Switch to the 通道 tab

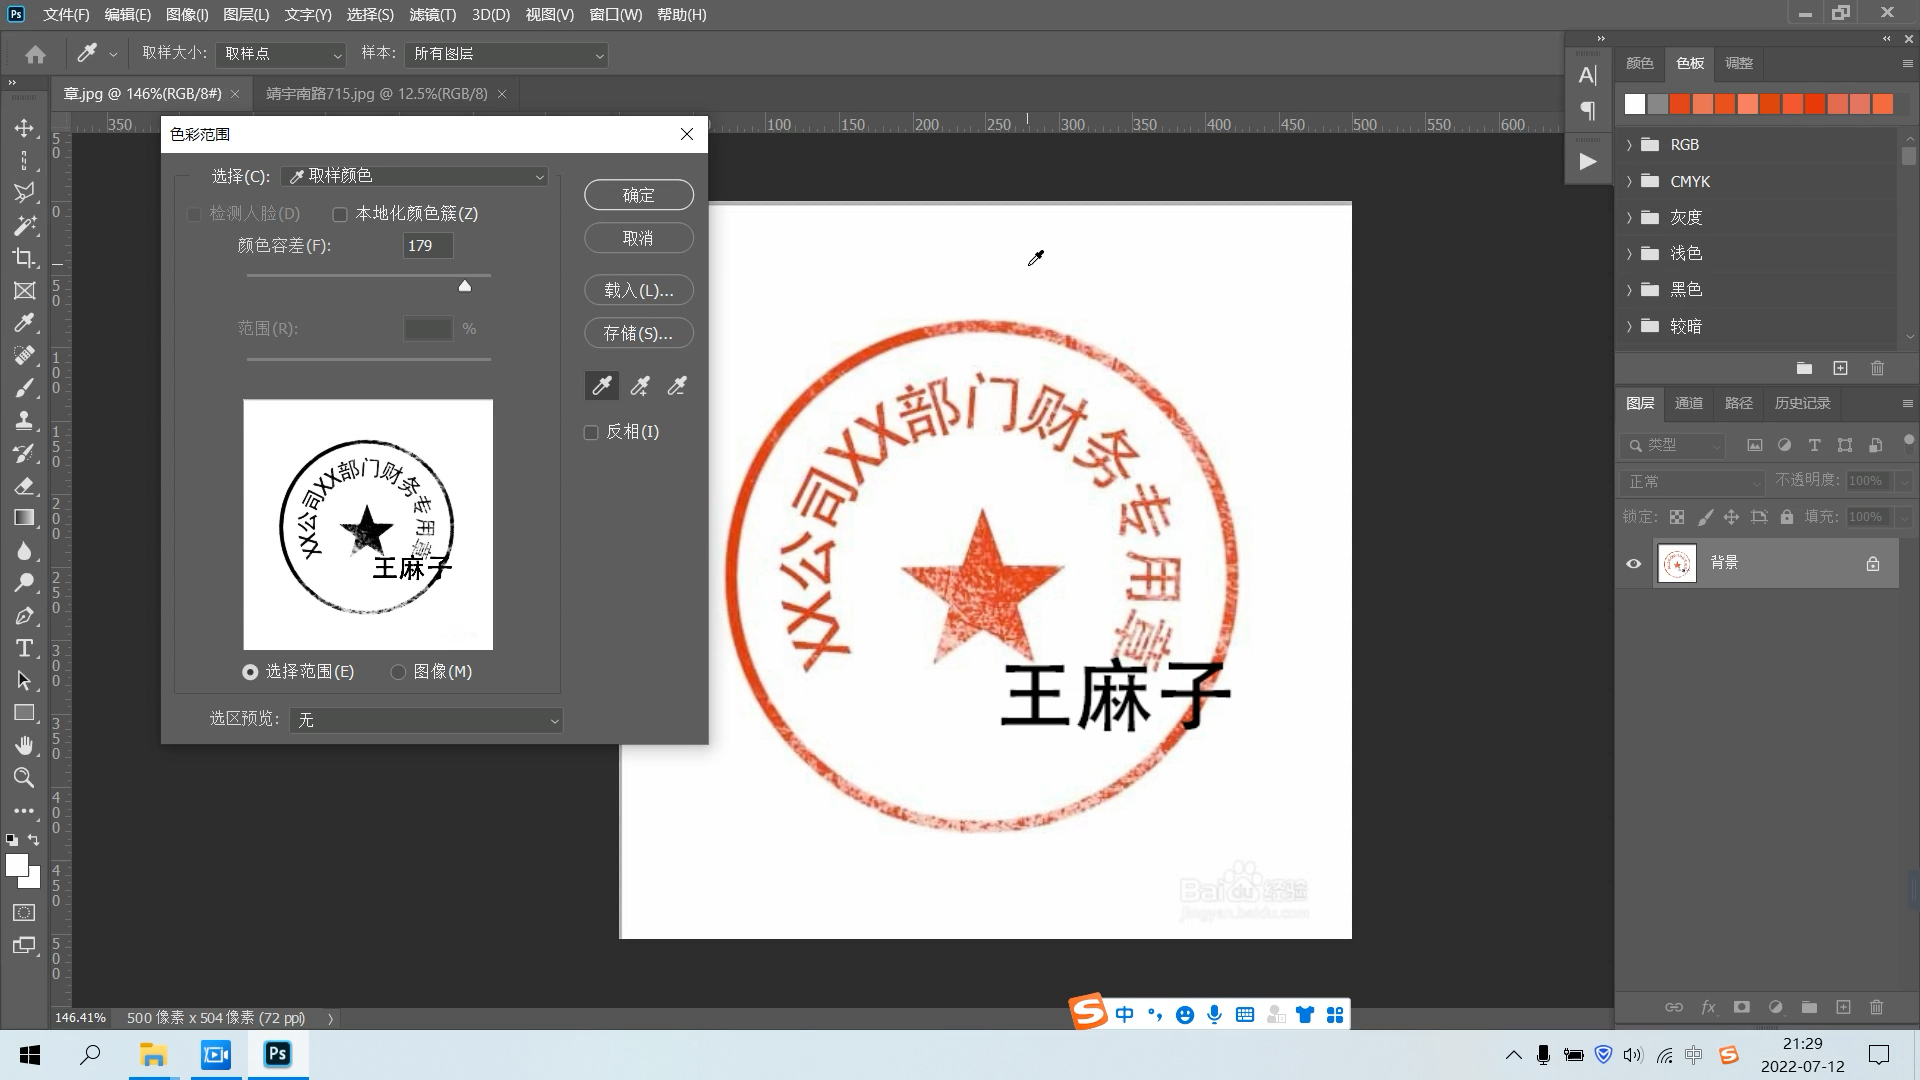[x=1688, y=403]
